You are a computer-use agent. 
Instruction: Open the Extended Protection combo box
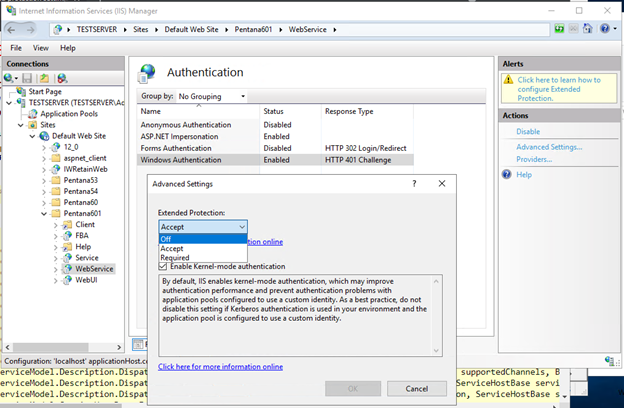[203, 227]
